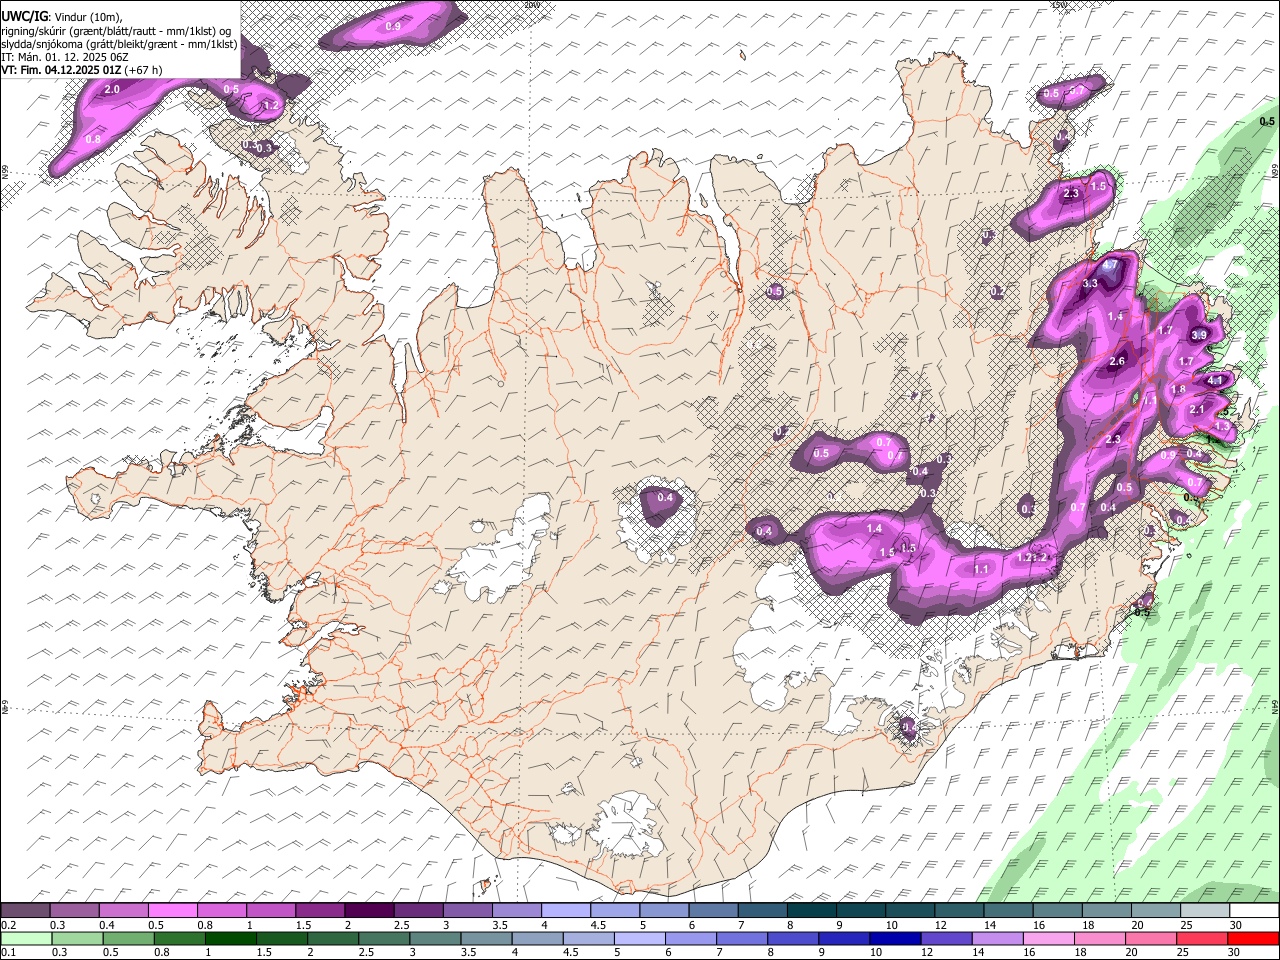
Task: Click the 2.0 snowfall value on the map
Action: pos(112,90)
